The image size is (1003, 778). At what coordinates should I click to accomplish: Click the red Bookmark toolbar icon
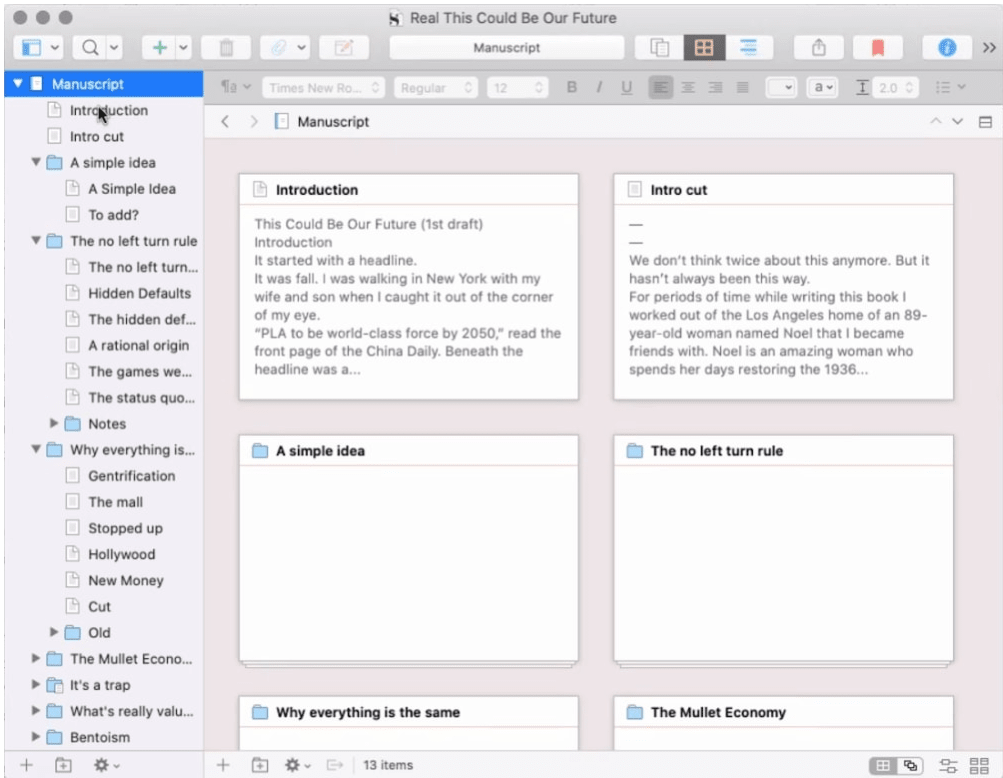pyautogui.click(x=878, y=48)
